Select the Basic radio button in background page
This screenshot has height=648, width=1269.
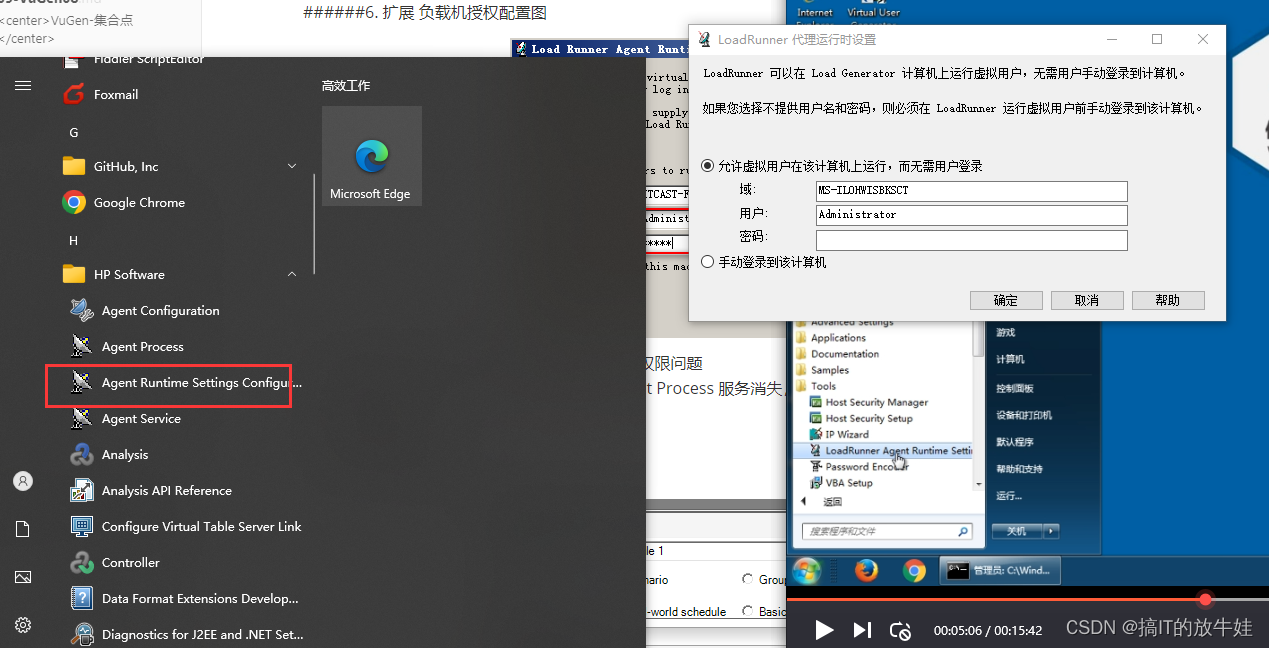coord(748,611)
